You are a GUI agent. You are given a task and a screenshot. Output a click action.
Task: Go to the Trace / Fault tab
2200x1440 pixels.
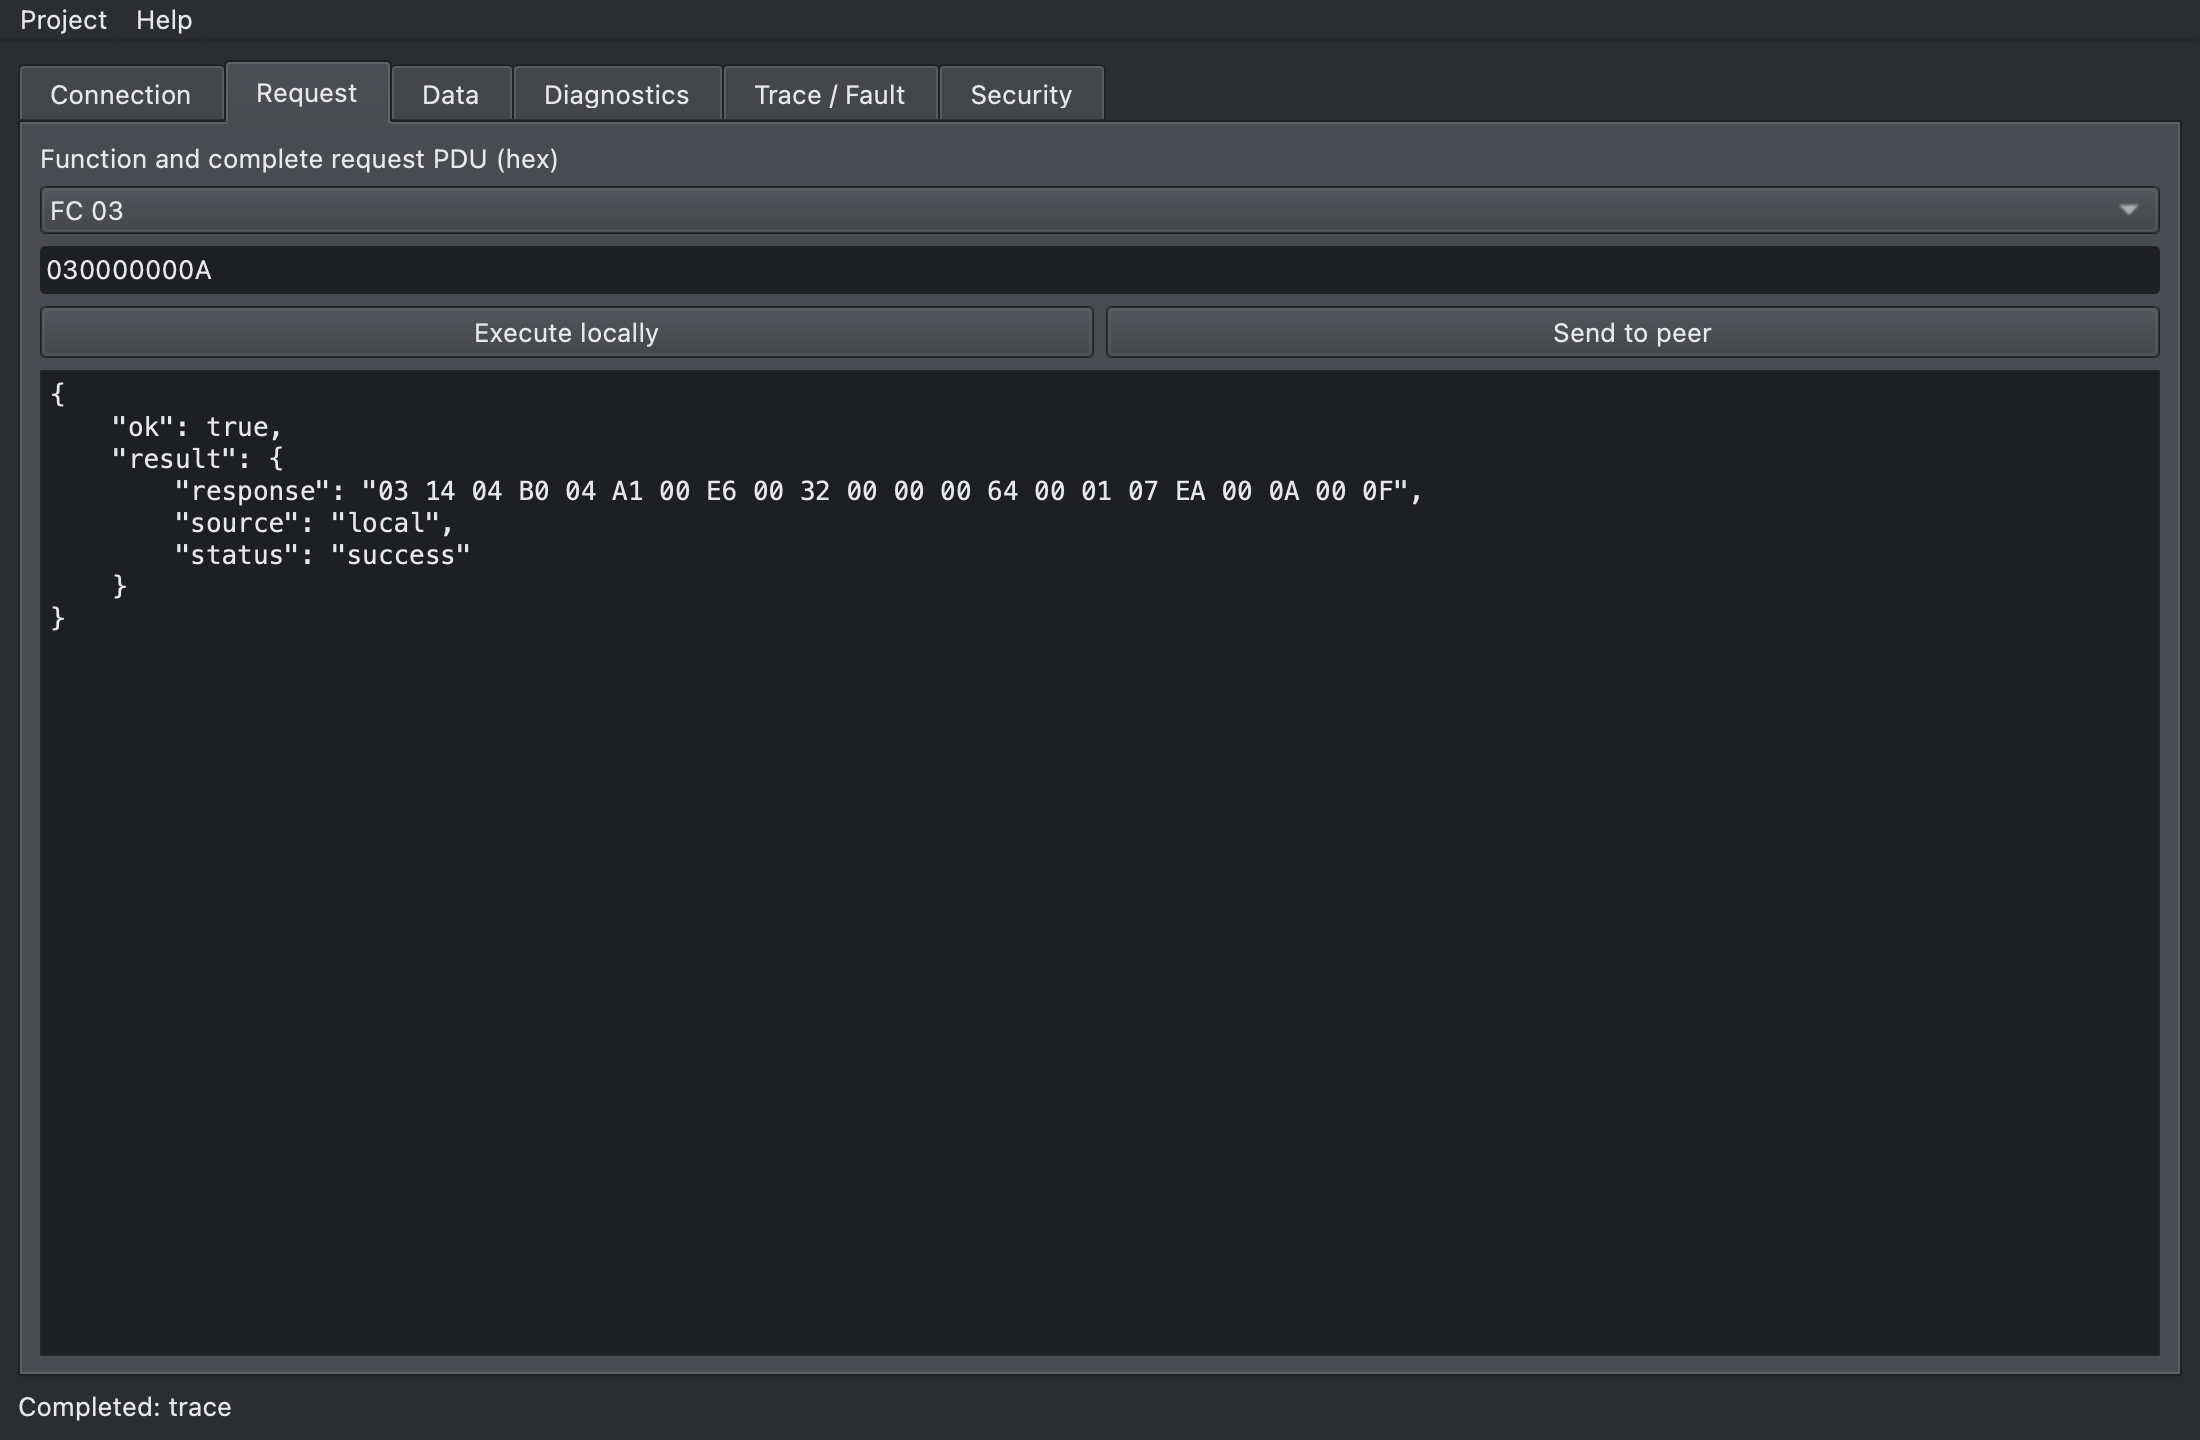coord(830,94)
